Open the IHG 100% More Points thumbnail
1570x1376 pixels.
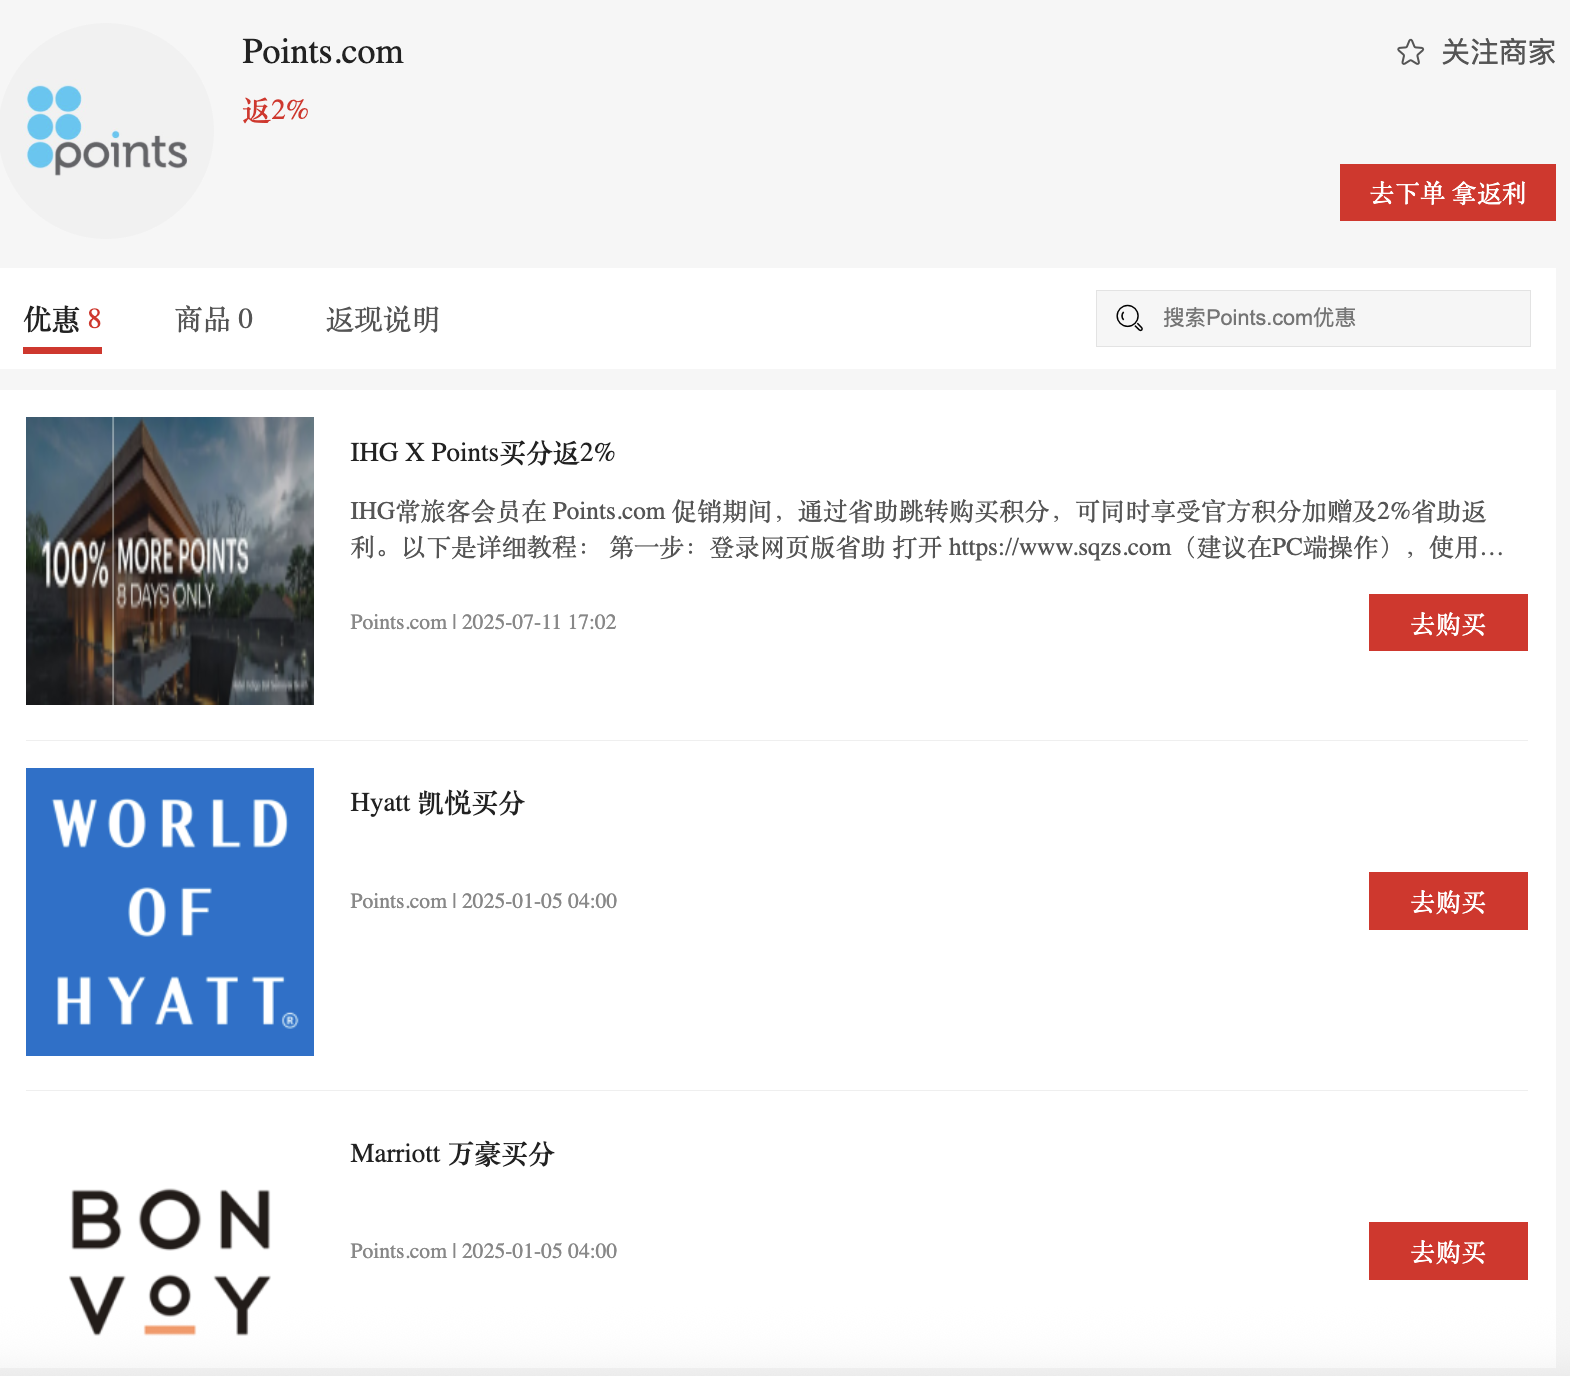tap(170, 561)
